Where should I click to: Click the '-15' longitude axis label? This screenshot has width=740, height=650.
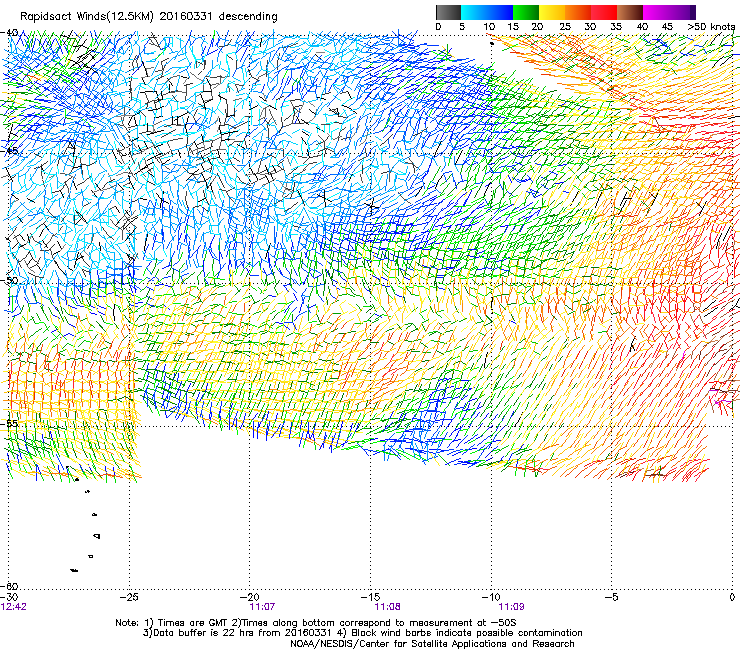370,597
